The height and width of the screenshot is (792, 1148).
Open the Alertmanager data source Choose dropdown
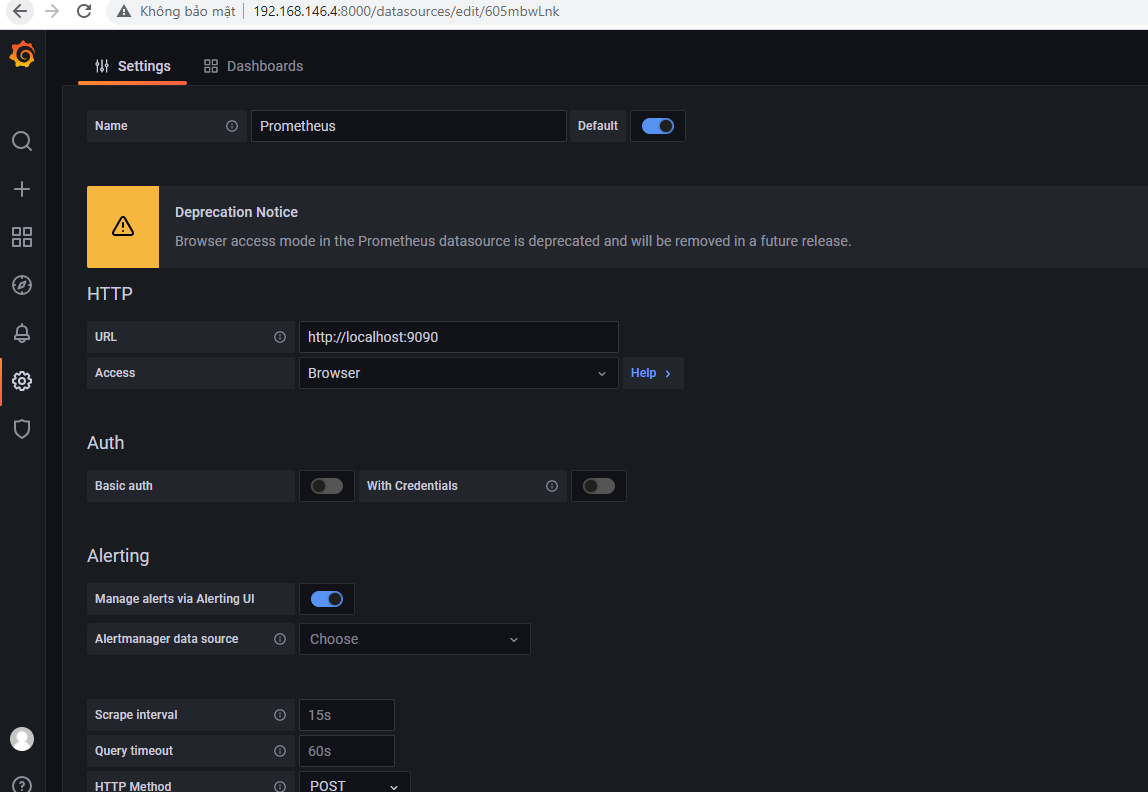pos(414,639)
